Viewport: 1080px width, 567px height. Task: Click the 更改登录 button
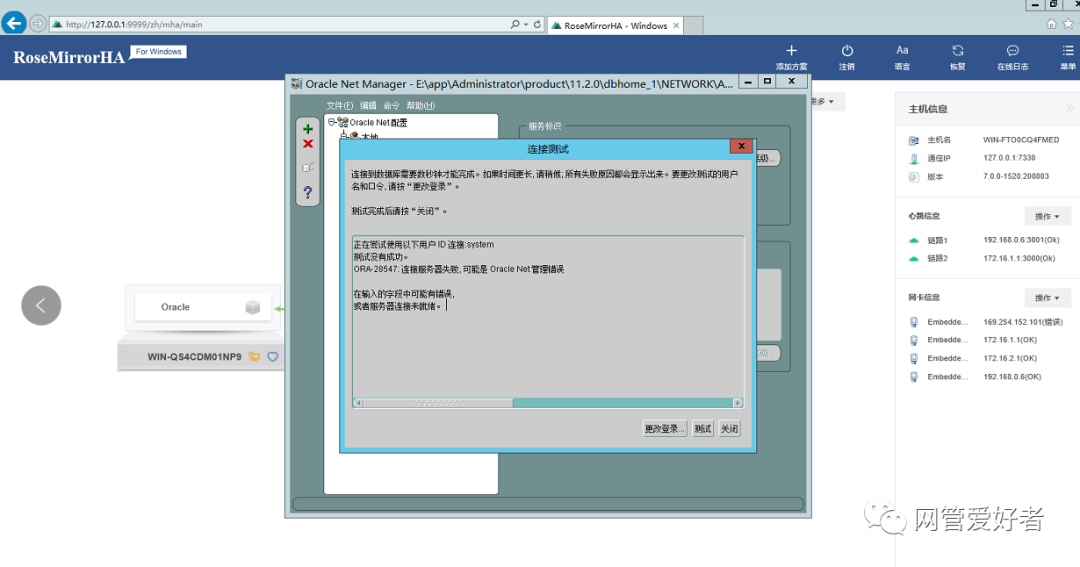point(664,429)
